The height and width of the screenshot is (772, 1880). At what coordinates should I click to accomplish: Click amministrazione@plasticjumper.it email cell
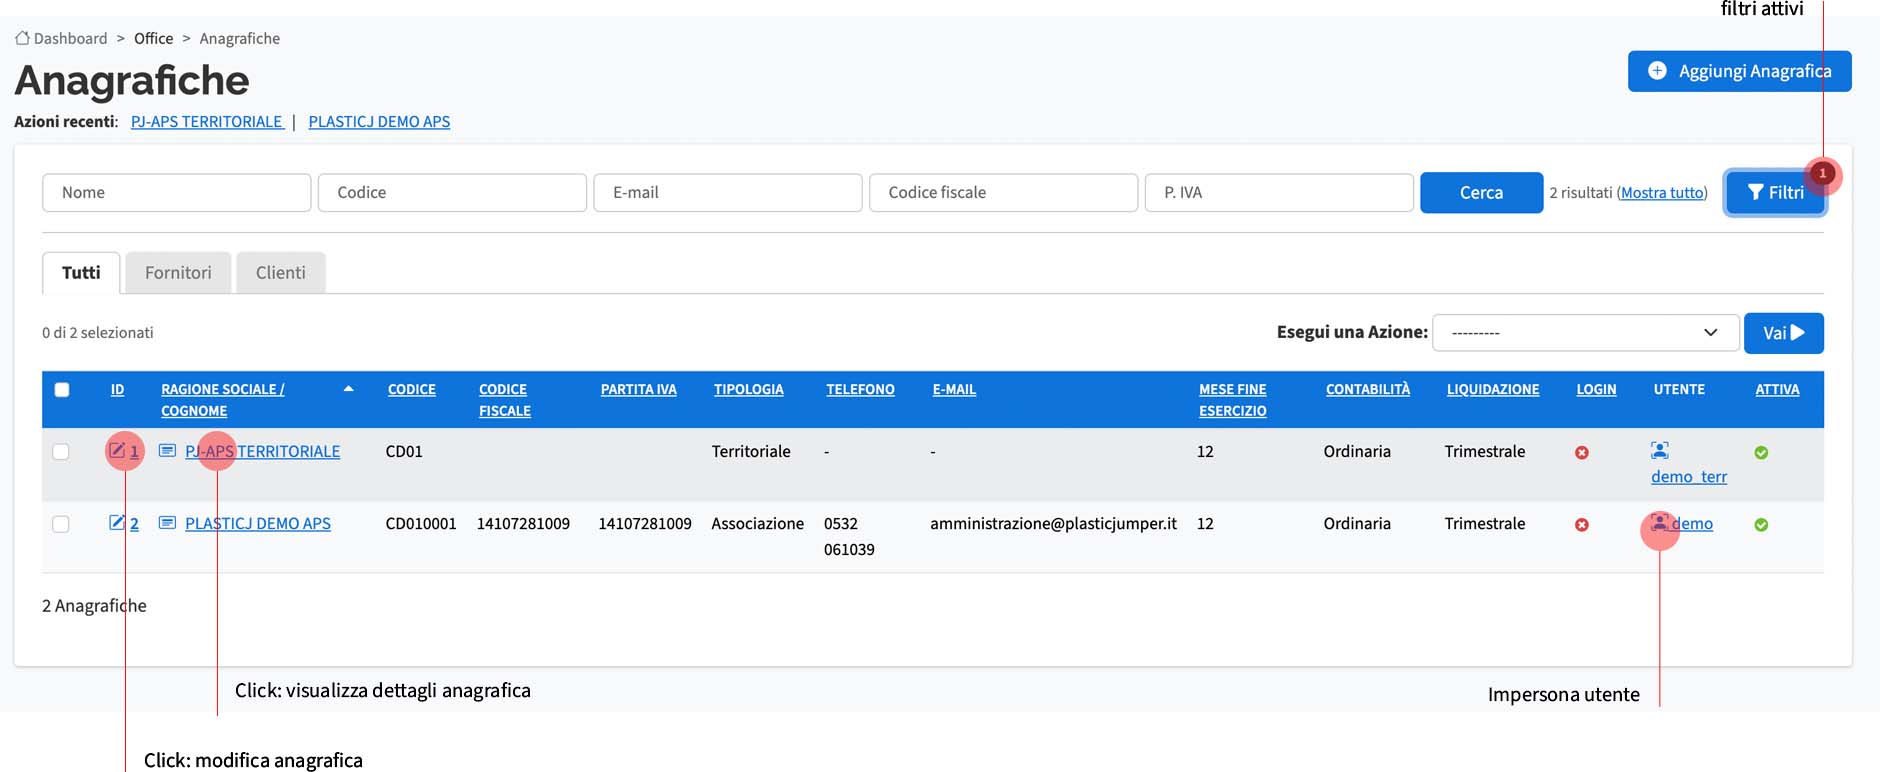1054,524
